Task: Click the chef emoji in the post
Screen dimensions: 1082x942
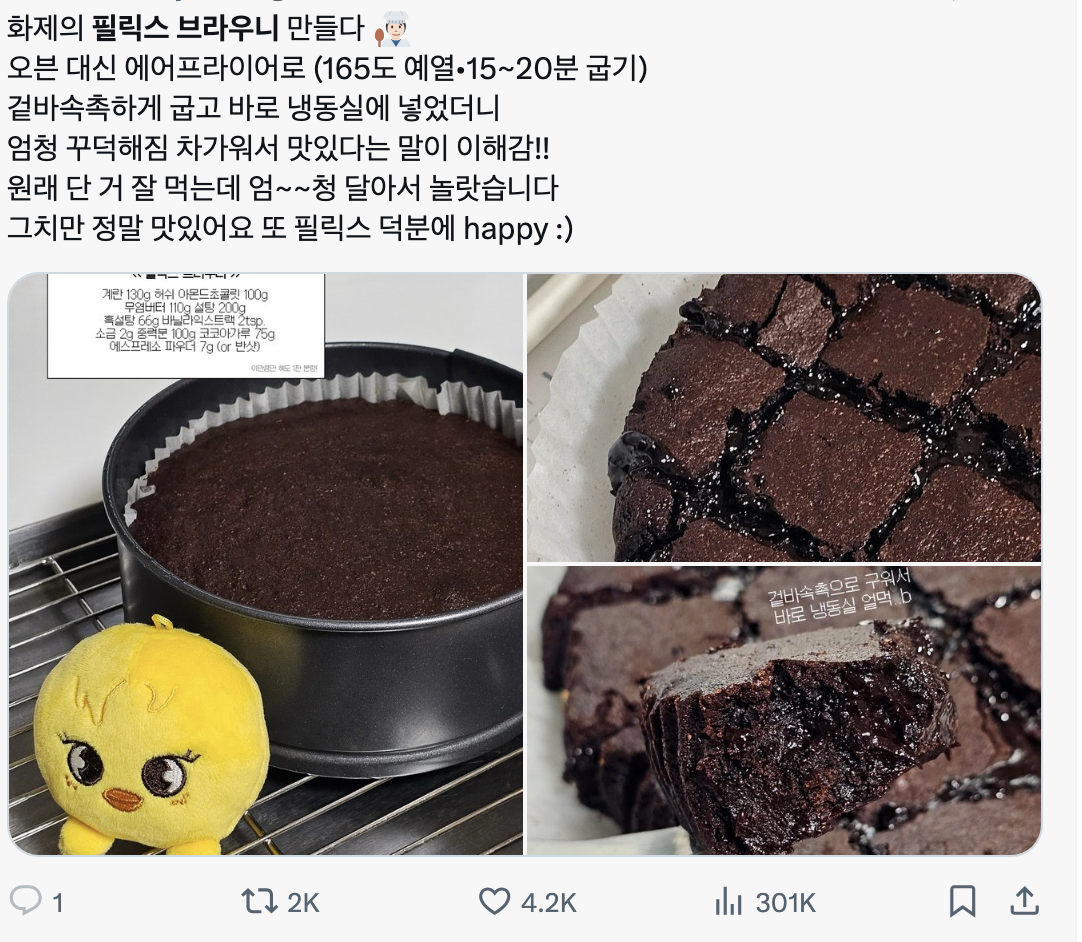Action: point(392,28)
